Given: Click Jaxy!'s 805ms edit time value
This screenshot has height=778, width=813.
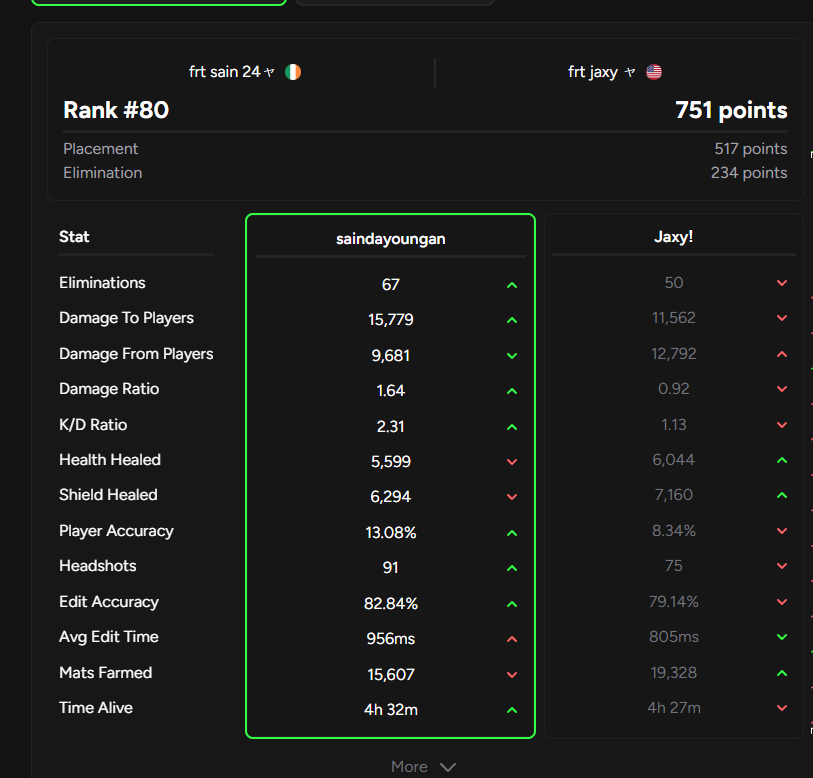Looking at the screenshot, I should pos(674,637).
